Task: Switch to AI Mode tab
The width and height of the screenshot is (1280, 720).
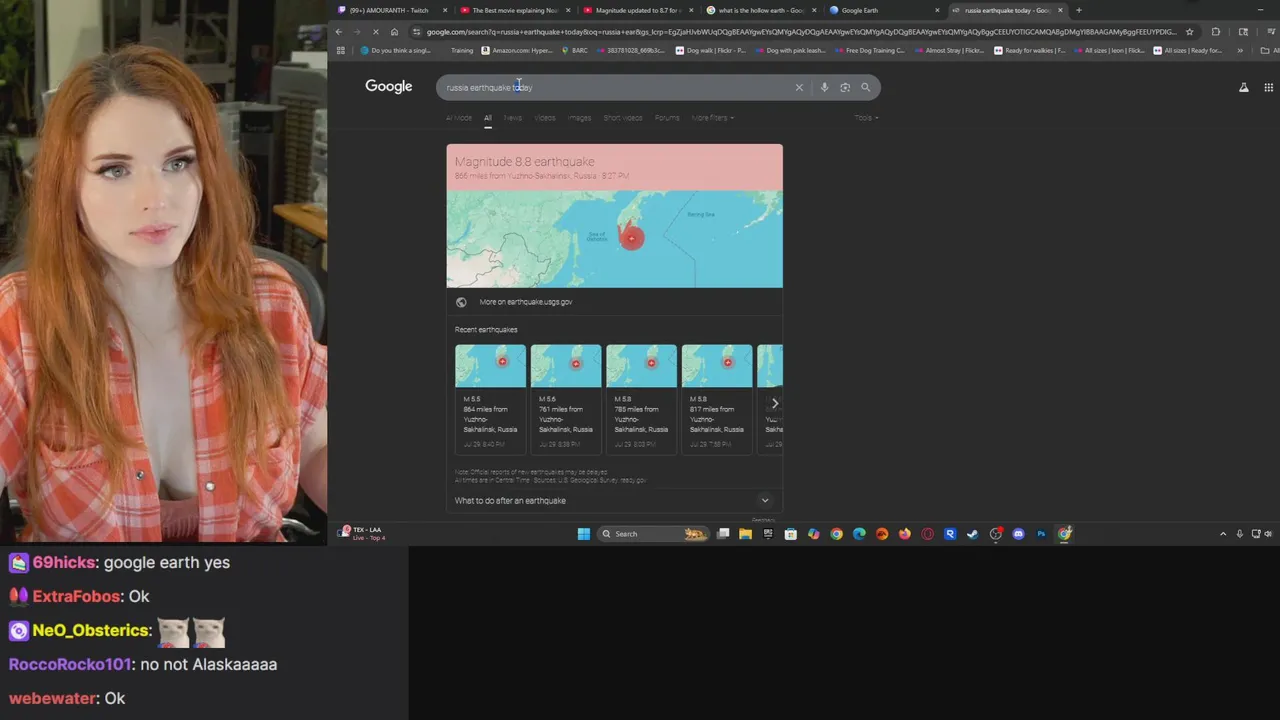Action: (x=459, y=118)
